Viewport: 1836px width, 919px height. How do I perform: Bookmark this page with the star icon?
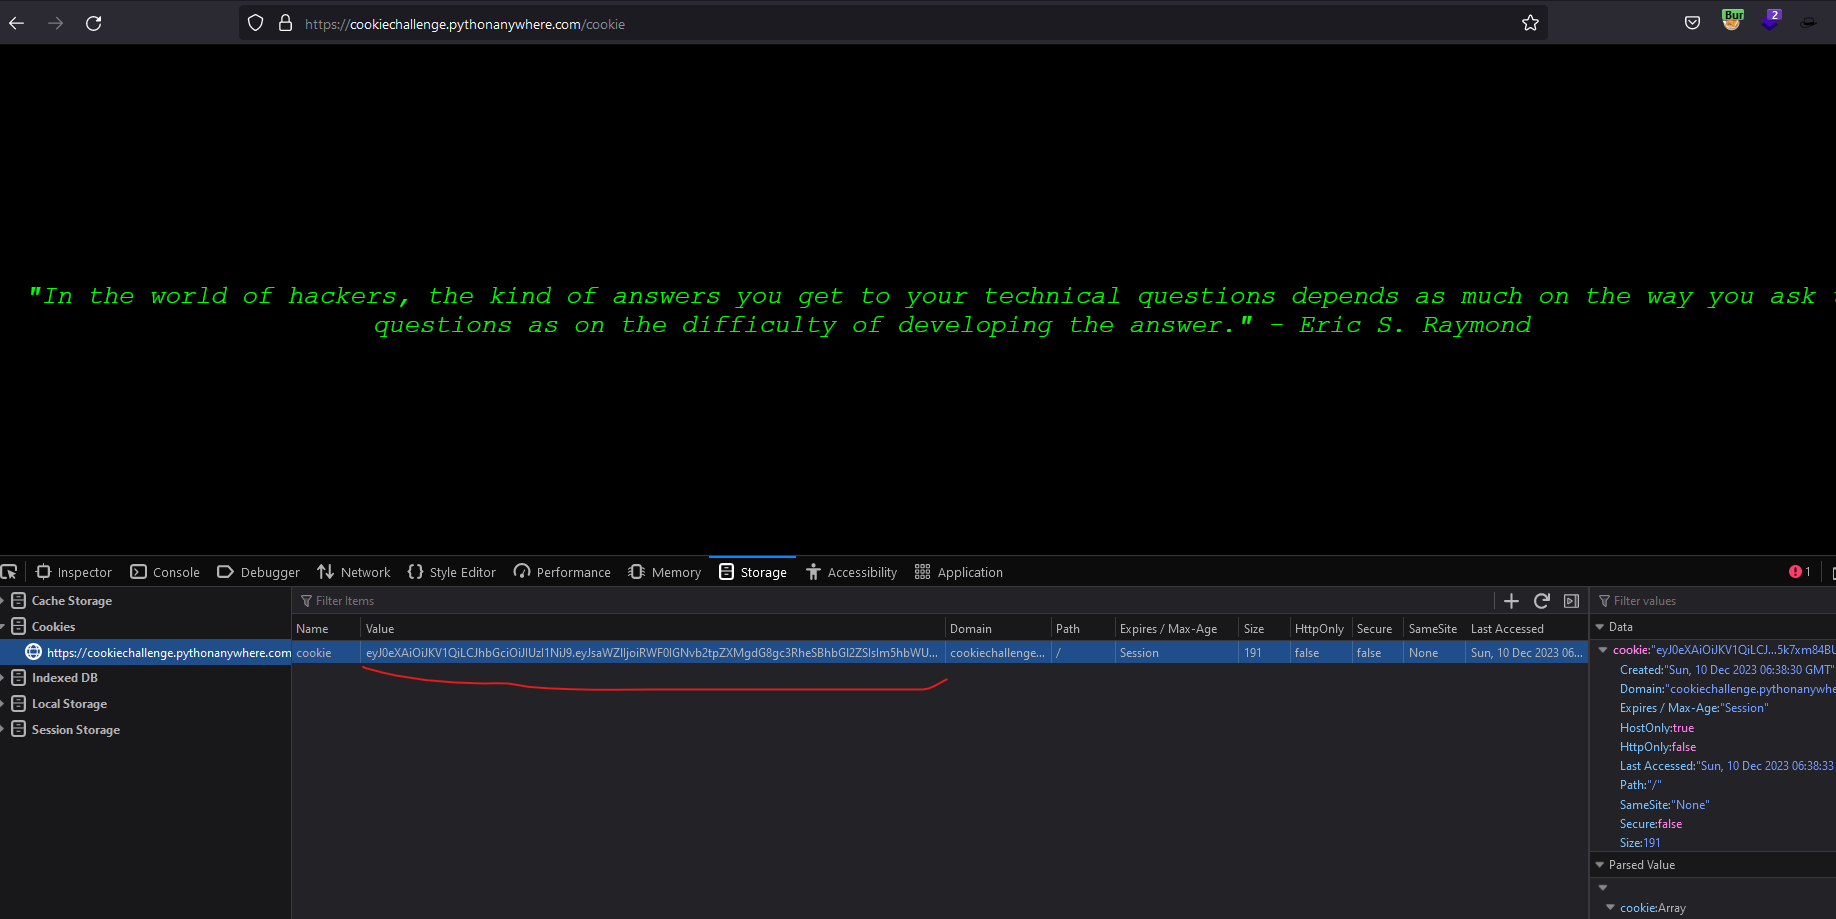point(1530,23)
